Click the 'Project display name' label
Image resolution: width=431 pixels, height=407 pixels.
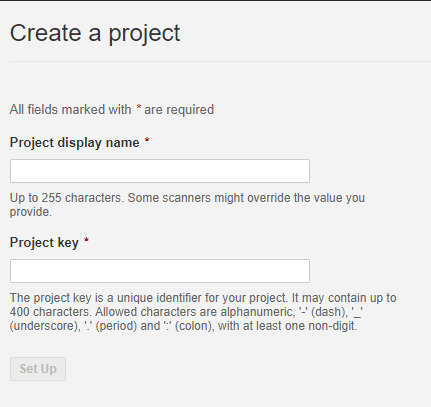click(75, 143)
